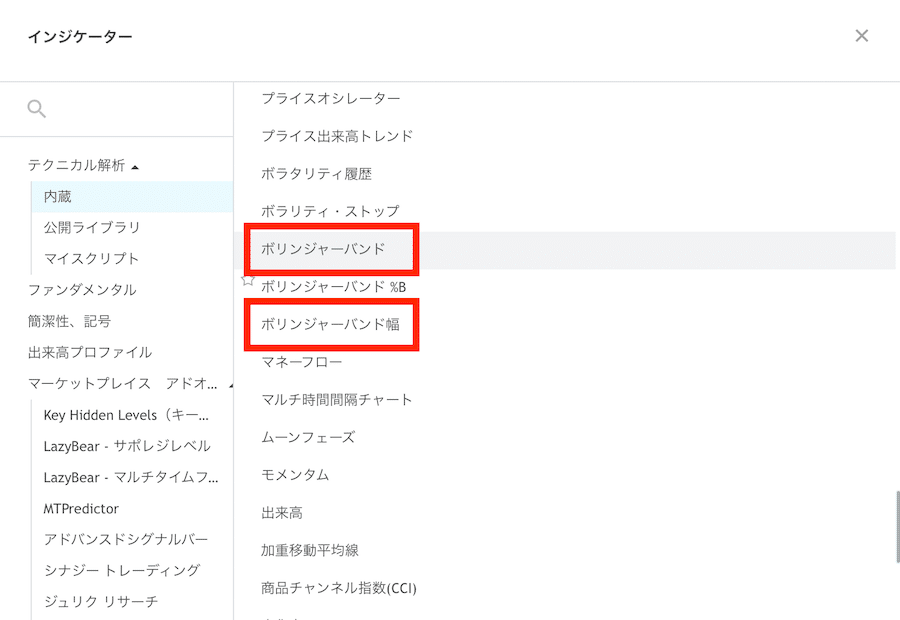Screen dimensions: 900x620
Task: Open the 簡潔性、記号 category
Action: pyautogui.click(x=69, y=321)
